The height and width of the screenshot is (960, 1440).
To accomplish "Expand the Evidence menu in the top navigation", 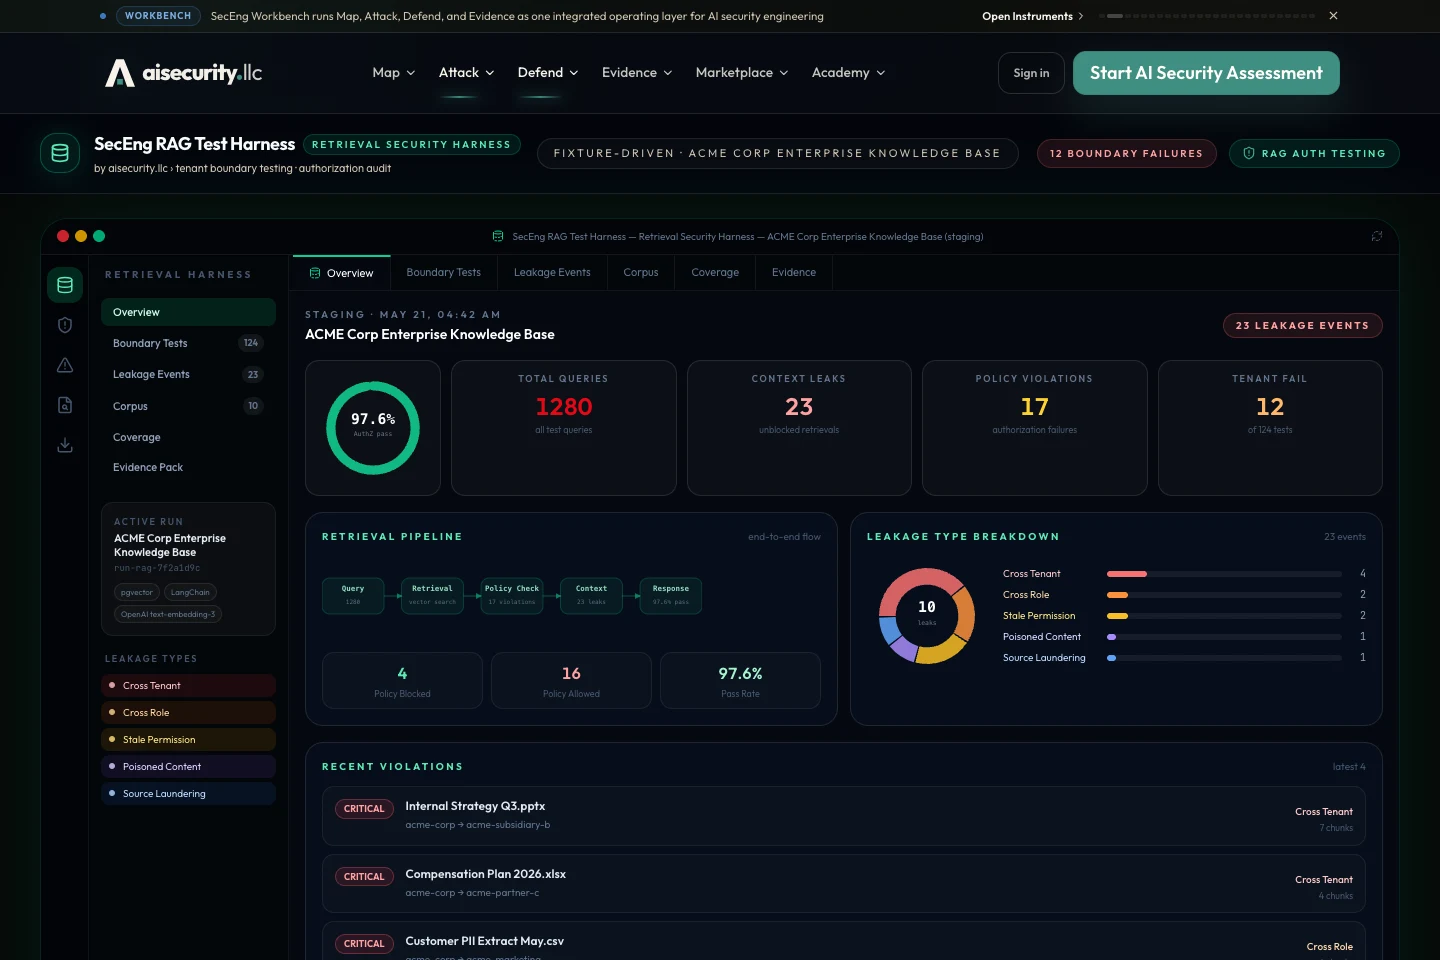I will pyautogui.click(x=637, y=73).
